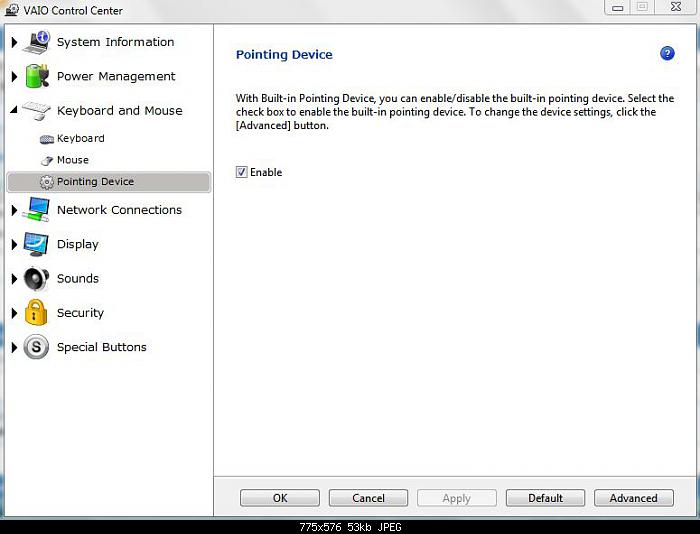Click the Special Buttons S icon
The image size is (700, 534).
[x=36, y=347]
